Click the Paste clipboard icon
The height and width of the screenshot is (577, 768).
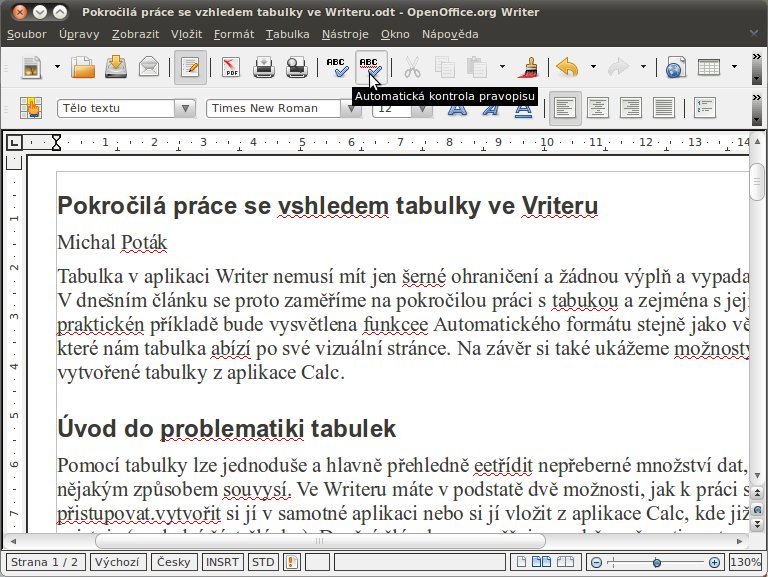(477, 67)
